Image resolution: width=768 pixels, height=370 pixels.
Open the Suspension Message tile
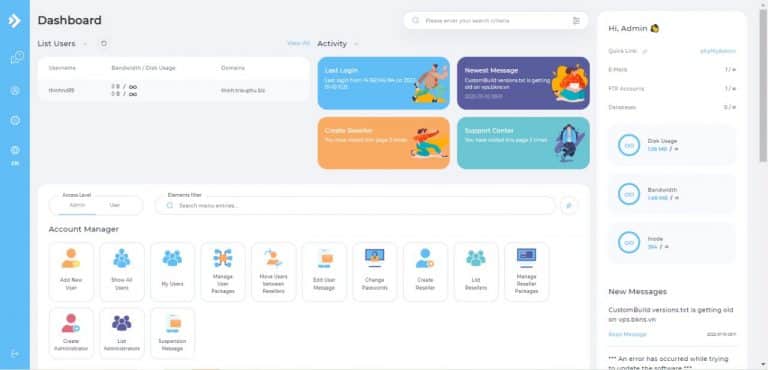pyautogui.click(x=172, y=333)
